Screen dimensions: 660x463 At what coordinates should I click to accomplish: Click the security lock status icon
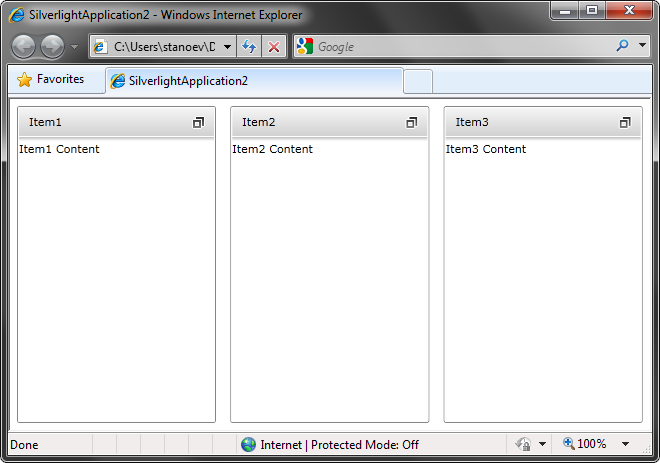coord(523,444)
